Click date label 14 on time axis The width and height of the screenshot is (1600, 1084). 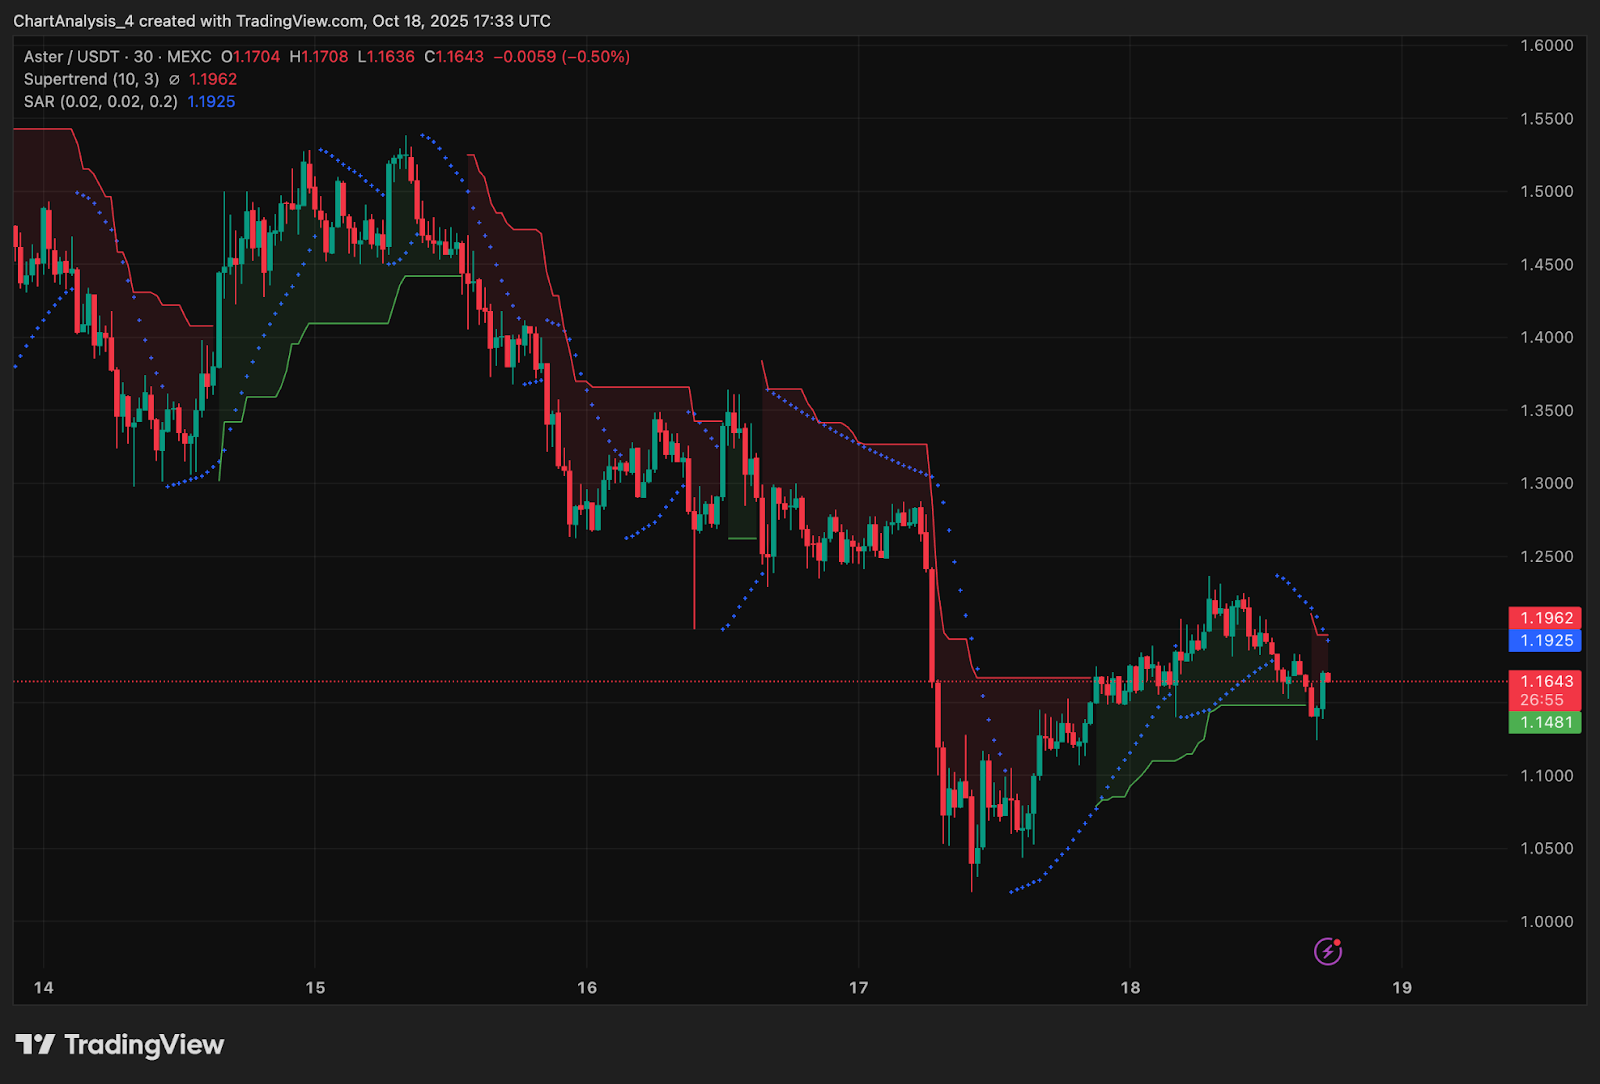point(43,988)
